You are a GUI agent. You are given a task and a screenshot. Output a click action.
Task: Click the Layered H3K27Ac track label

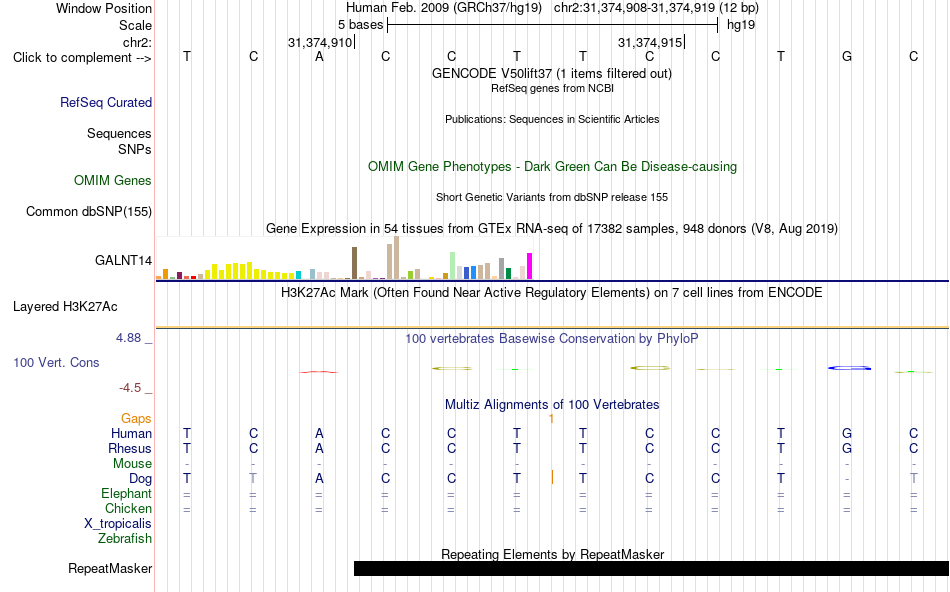click(65, 307)
